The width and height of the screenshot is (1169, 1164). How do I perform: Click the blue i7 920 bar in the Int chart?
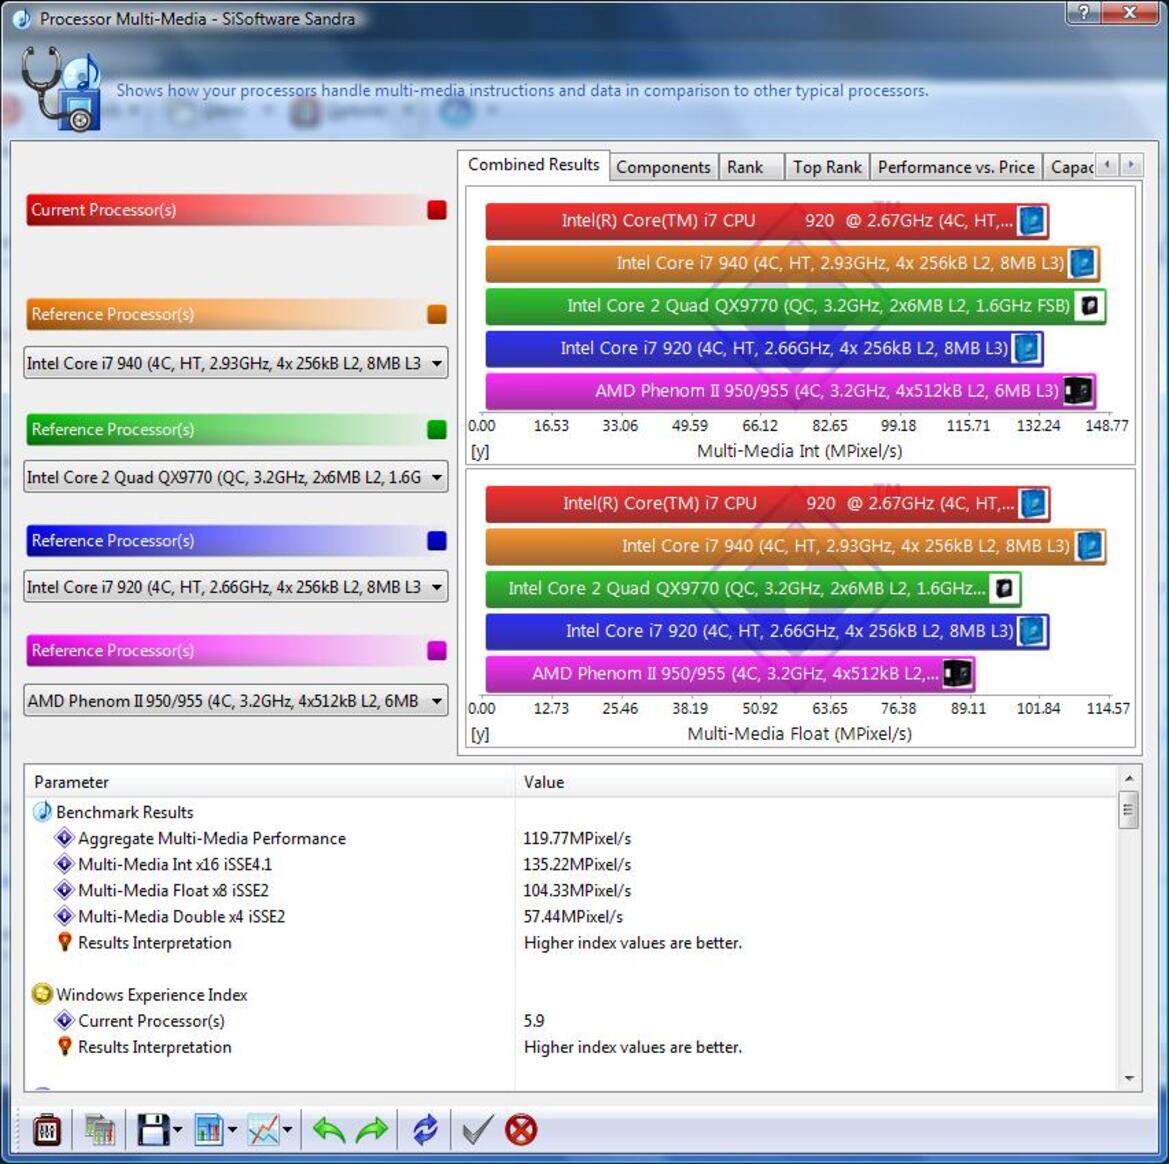pyautogui.click(x=764, y=349)
